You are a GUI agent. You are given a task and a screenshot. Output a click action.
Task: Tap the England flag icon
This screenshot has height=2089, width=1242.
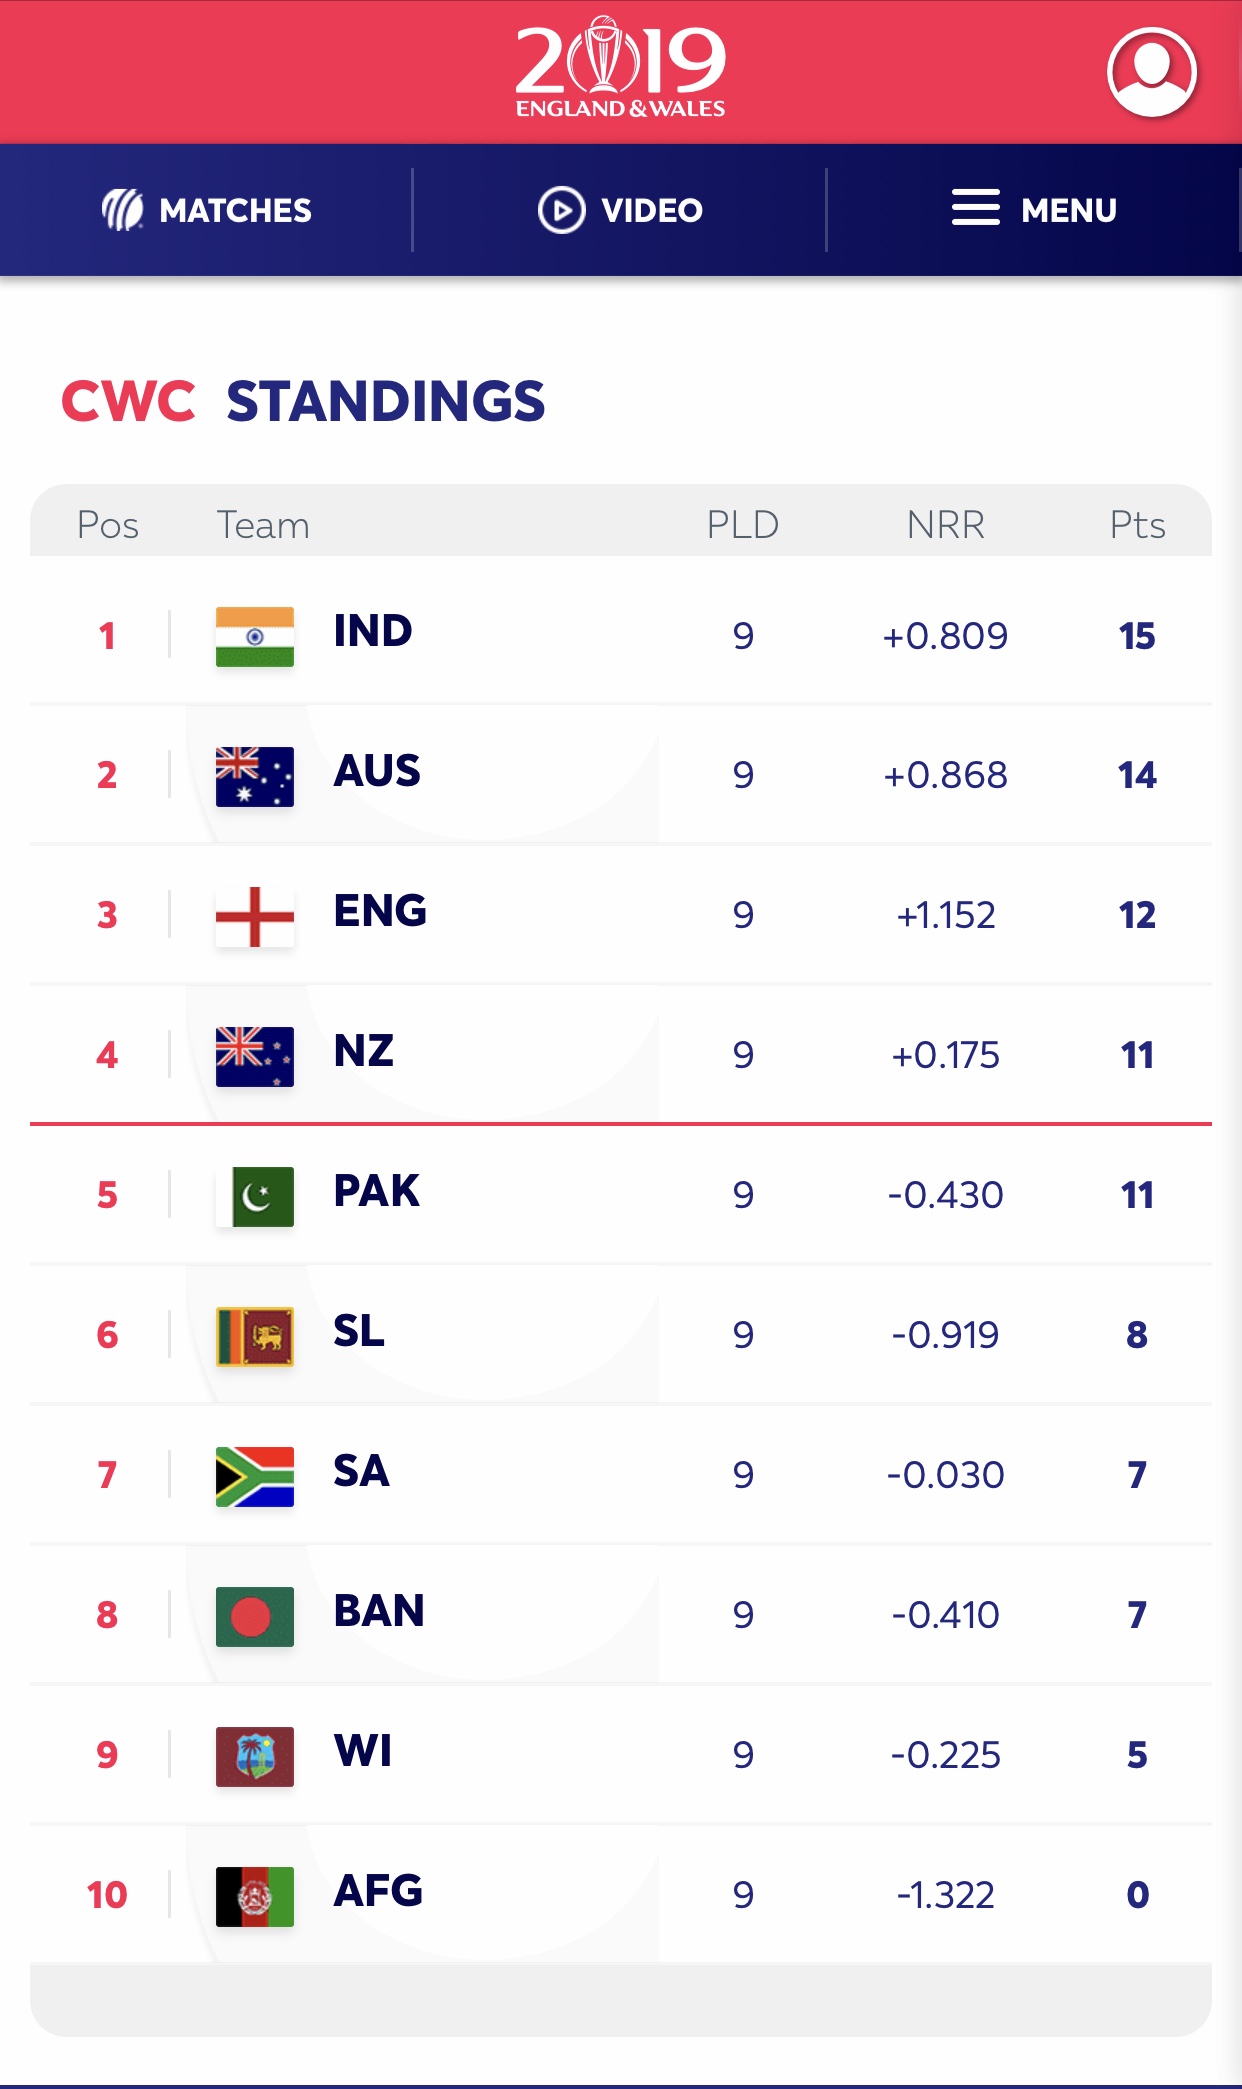tap(255, 916)
